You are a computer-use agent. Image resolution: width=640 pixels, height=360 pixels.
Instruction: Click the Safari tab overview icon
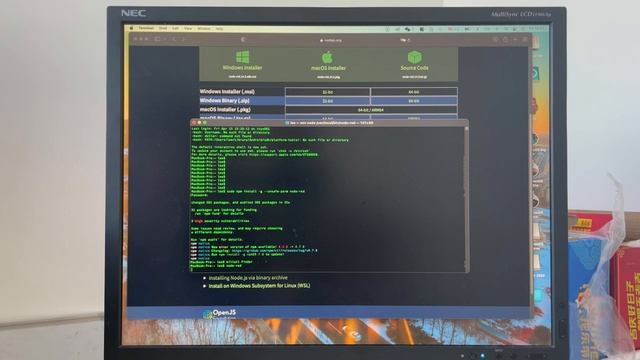pos(525,40)
